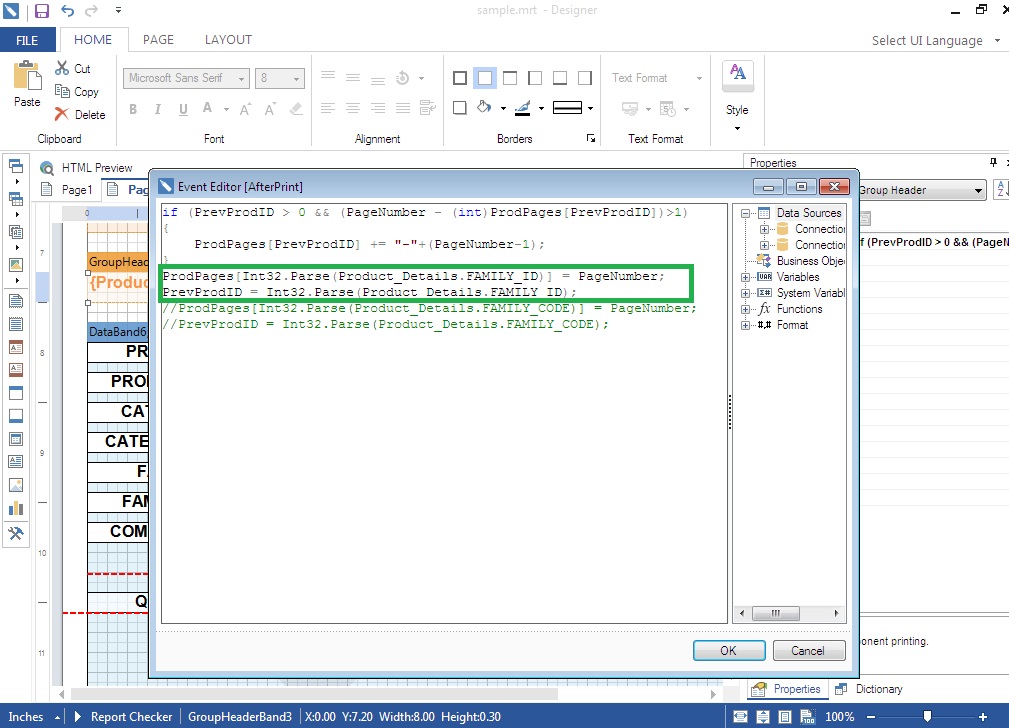Screen dimensions: 1009x728
Task: Toggle Underline font formatting
Action: (x=183, y=109)
